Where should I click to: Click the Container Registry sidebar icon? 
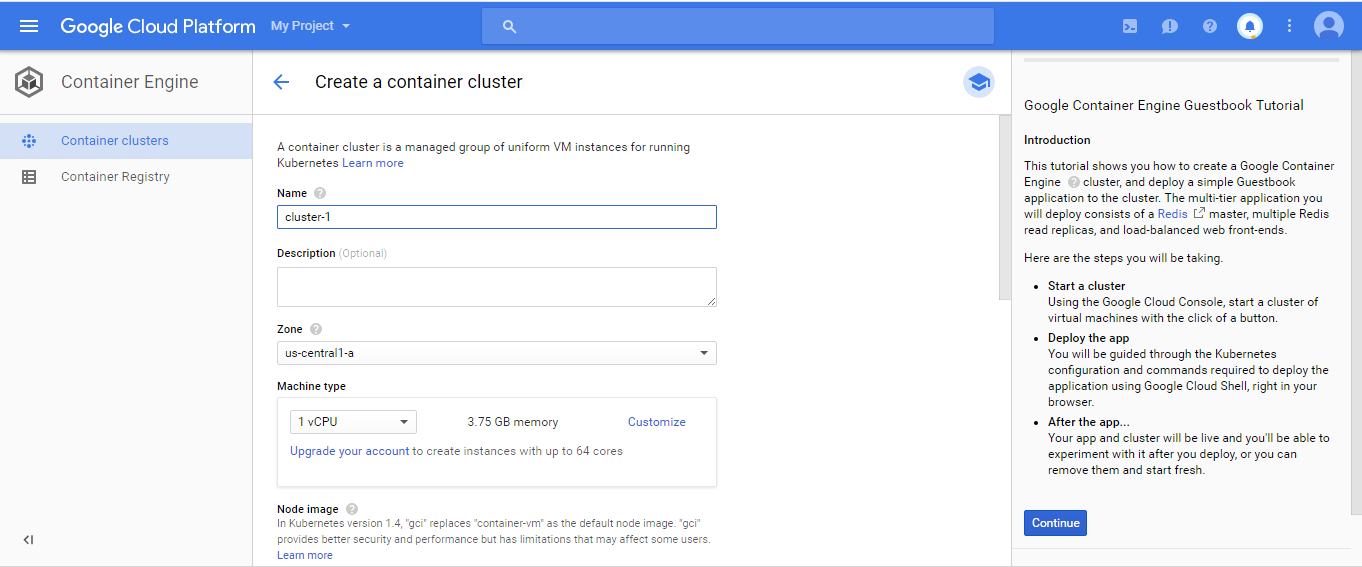(29, 177)
